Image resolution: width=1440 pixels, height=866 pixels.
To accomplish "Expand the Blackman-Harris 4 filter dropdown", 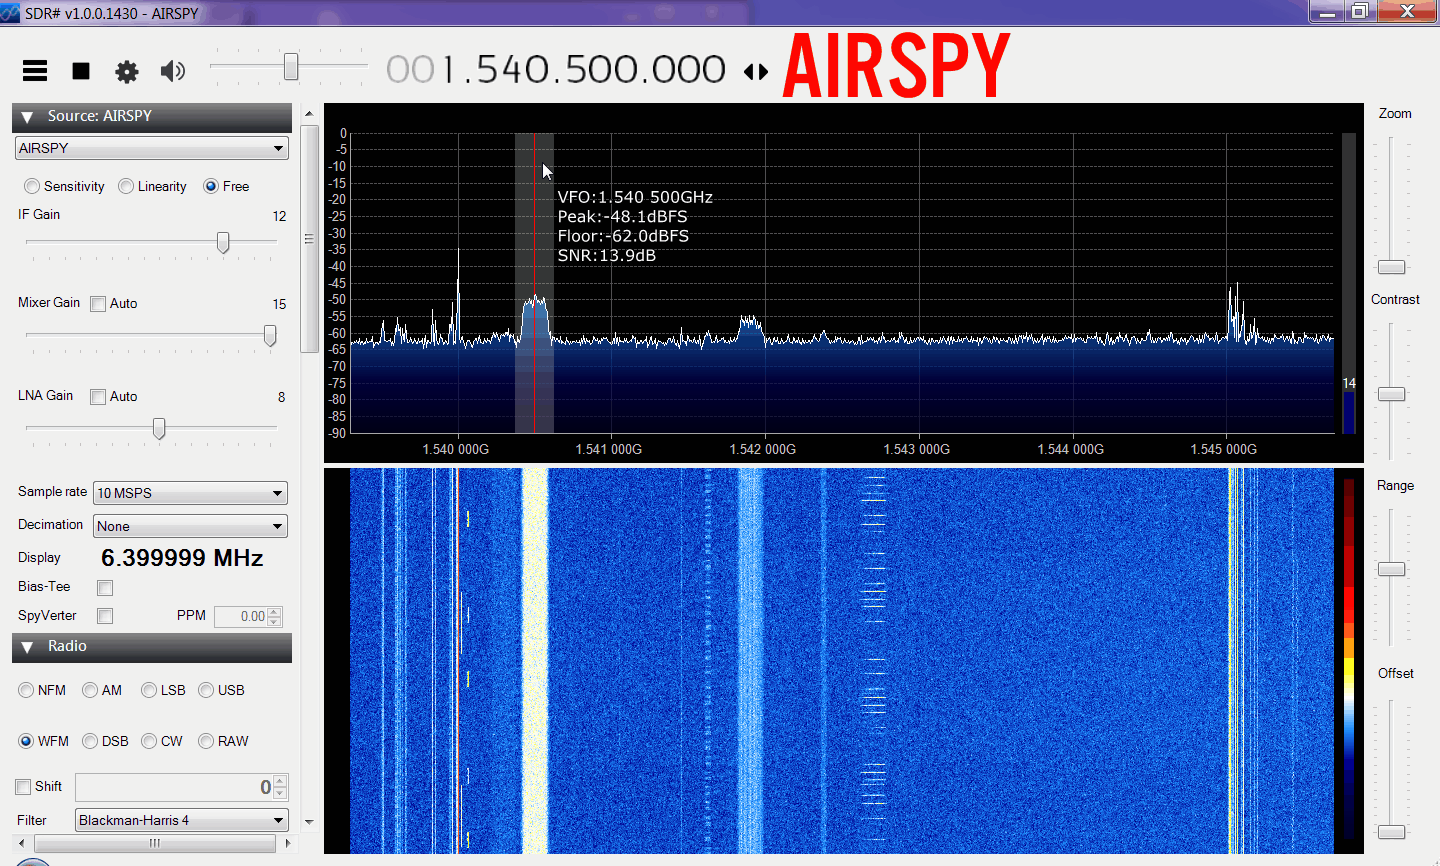I will click(x=182, y=820).
